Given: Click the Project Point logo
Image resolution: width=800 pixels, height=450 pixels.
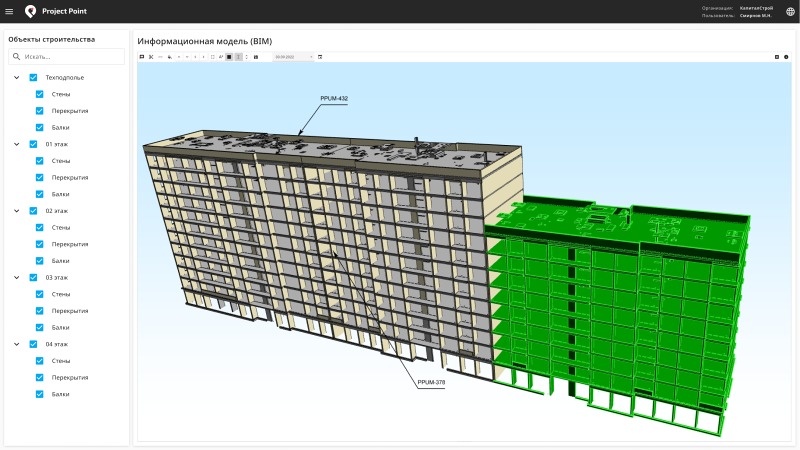Looking at the screenshot, I should pos(31,11).
